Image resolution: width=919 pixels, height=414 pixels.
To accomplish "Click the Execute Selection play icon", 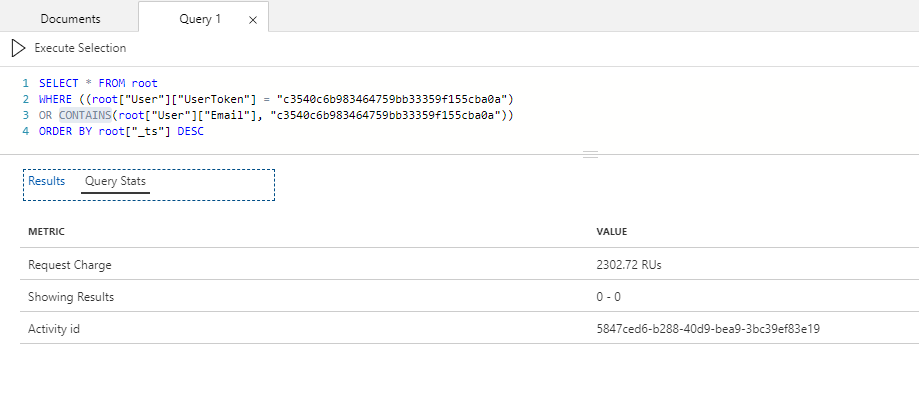I will [18, 48].
